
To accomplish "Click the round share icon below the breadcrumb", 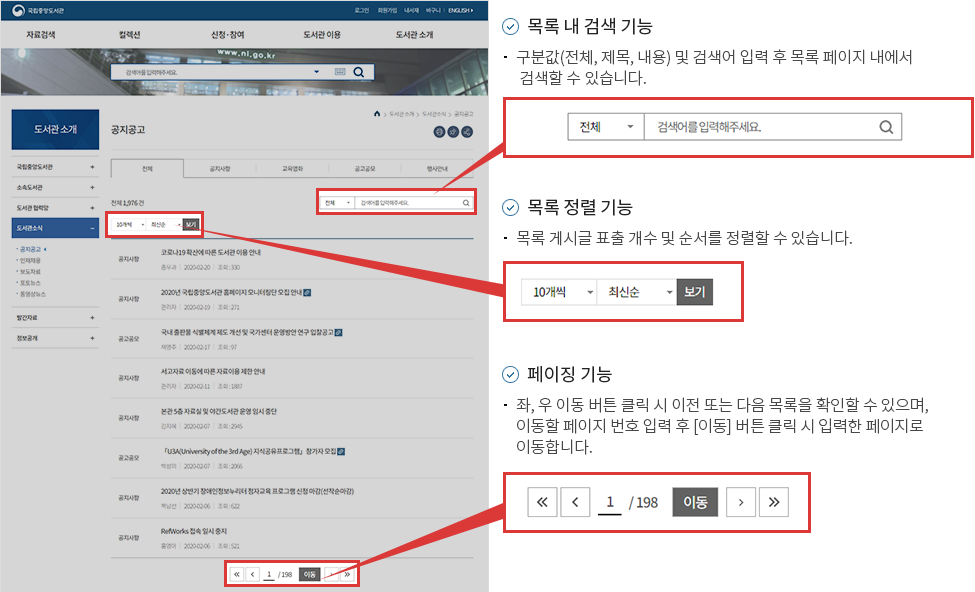I will [x=467, y=132].
